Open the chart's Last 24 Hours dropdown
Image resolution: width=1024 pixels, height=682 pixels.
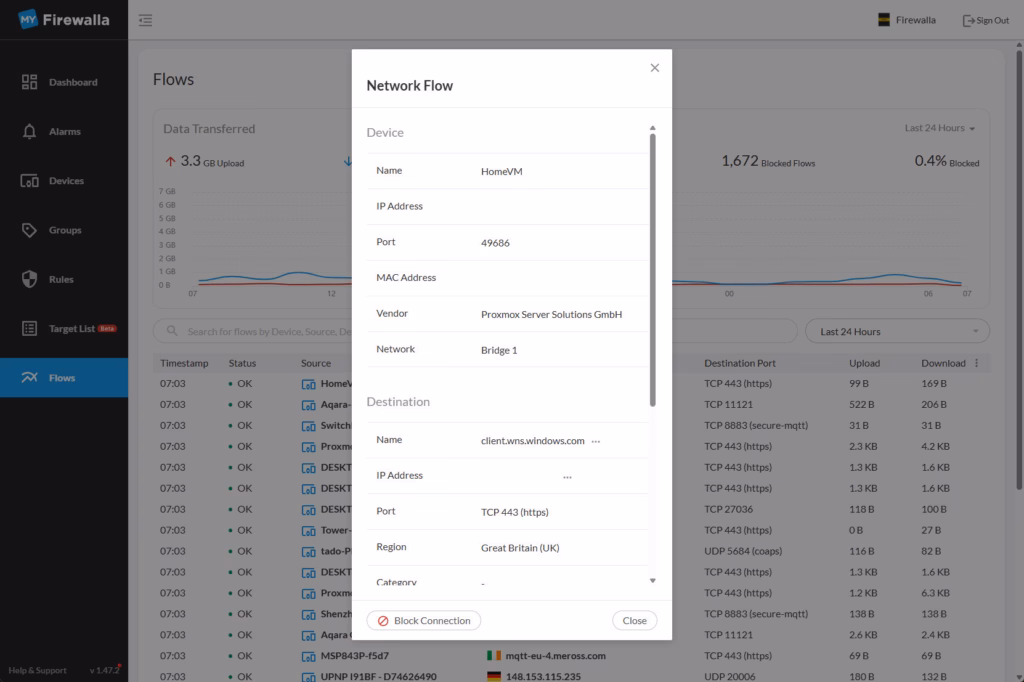coord(939,128)
